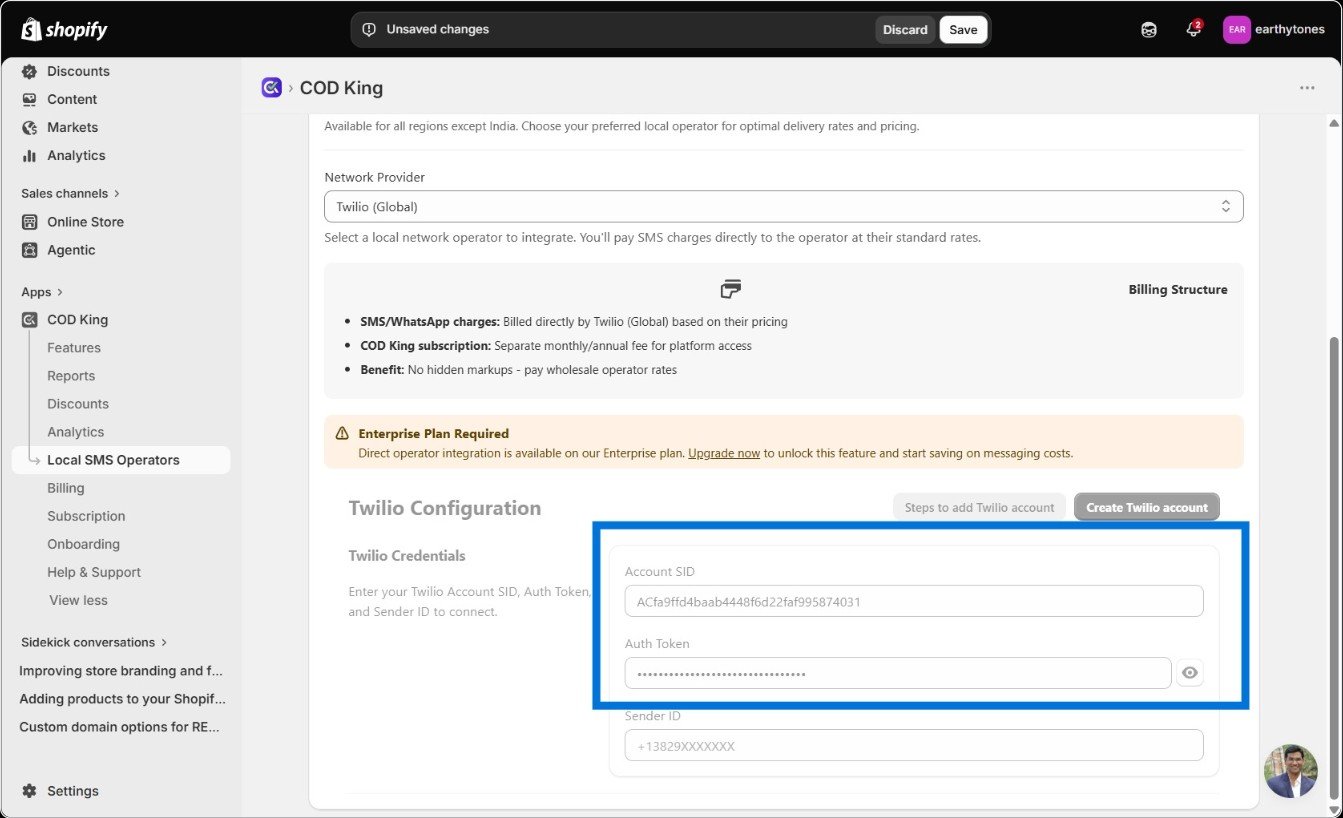The image size is (1343, 818).
Task: Open 'Custom domain options' conversation
Action: pyautogui.click(x=119, y=727)
